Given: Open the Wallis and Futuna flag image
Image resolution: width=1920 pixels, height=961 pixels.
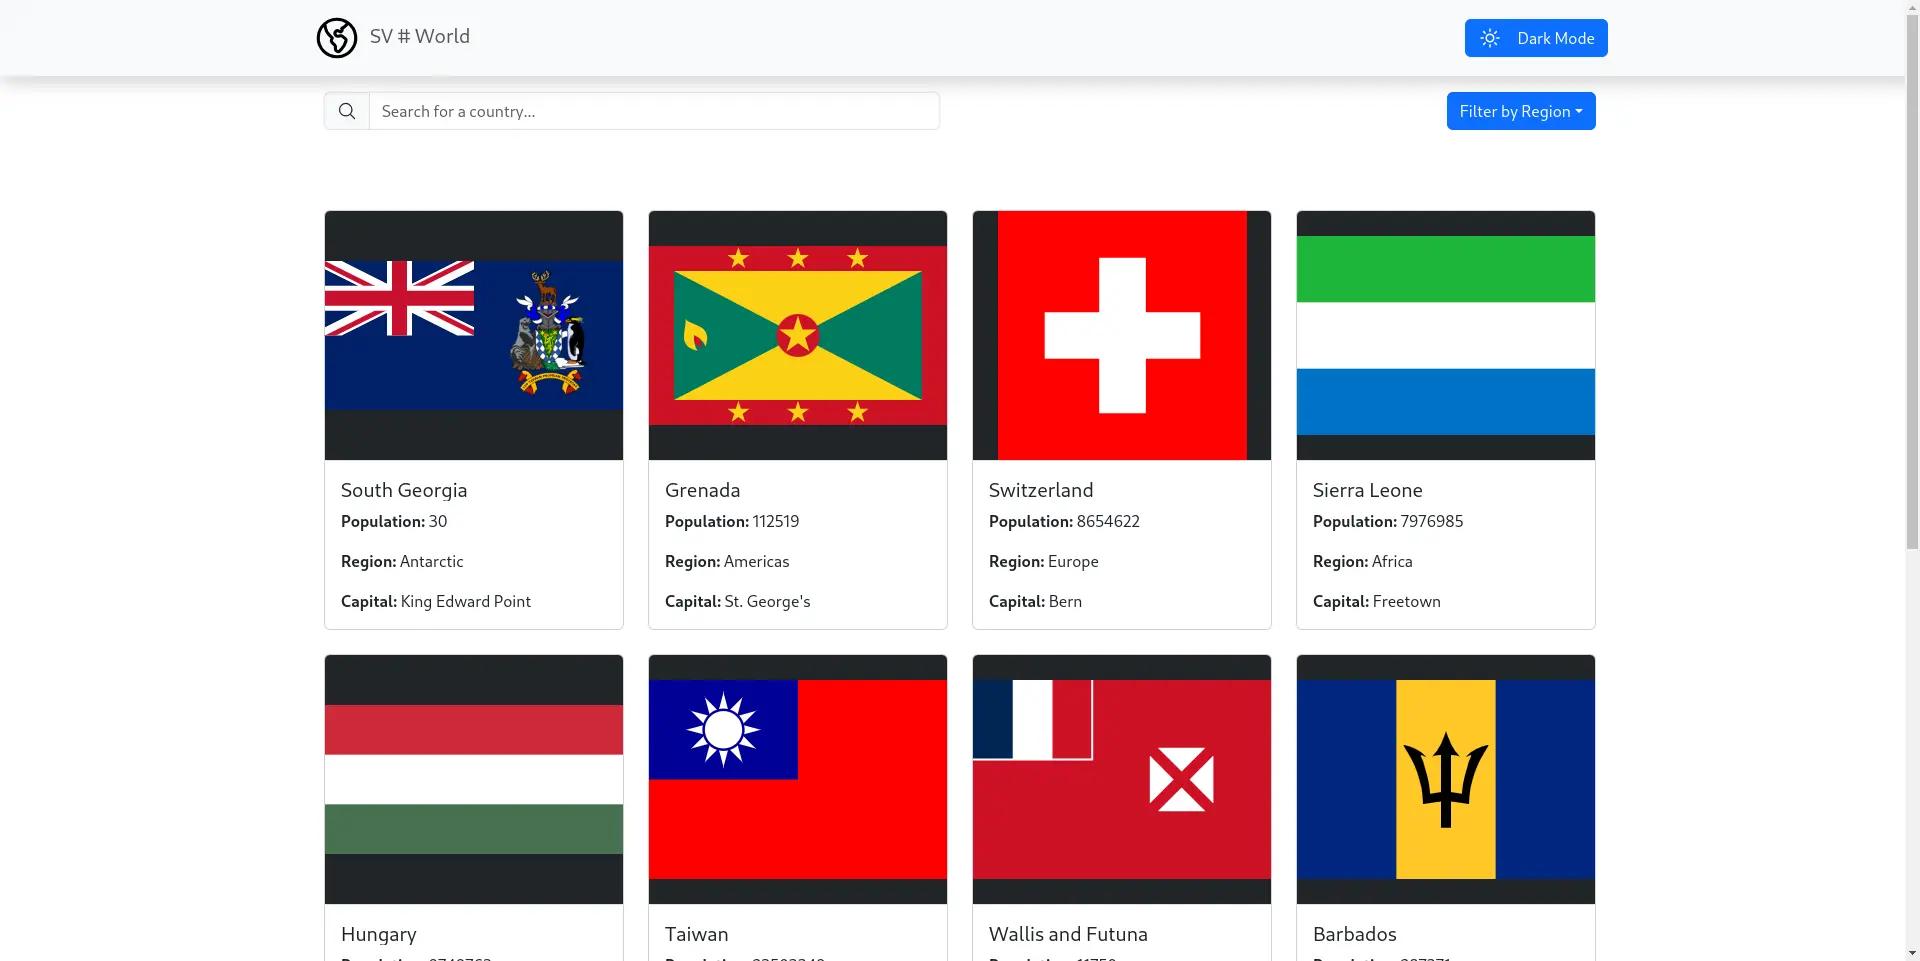Looking at the screenshot, I should coord(1122,779).
